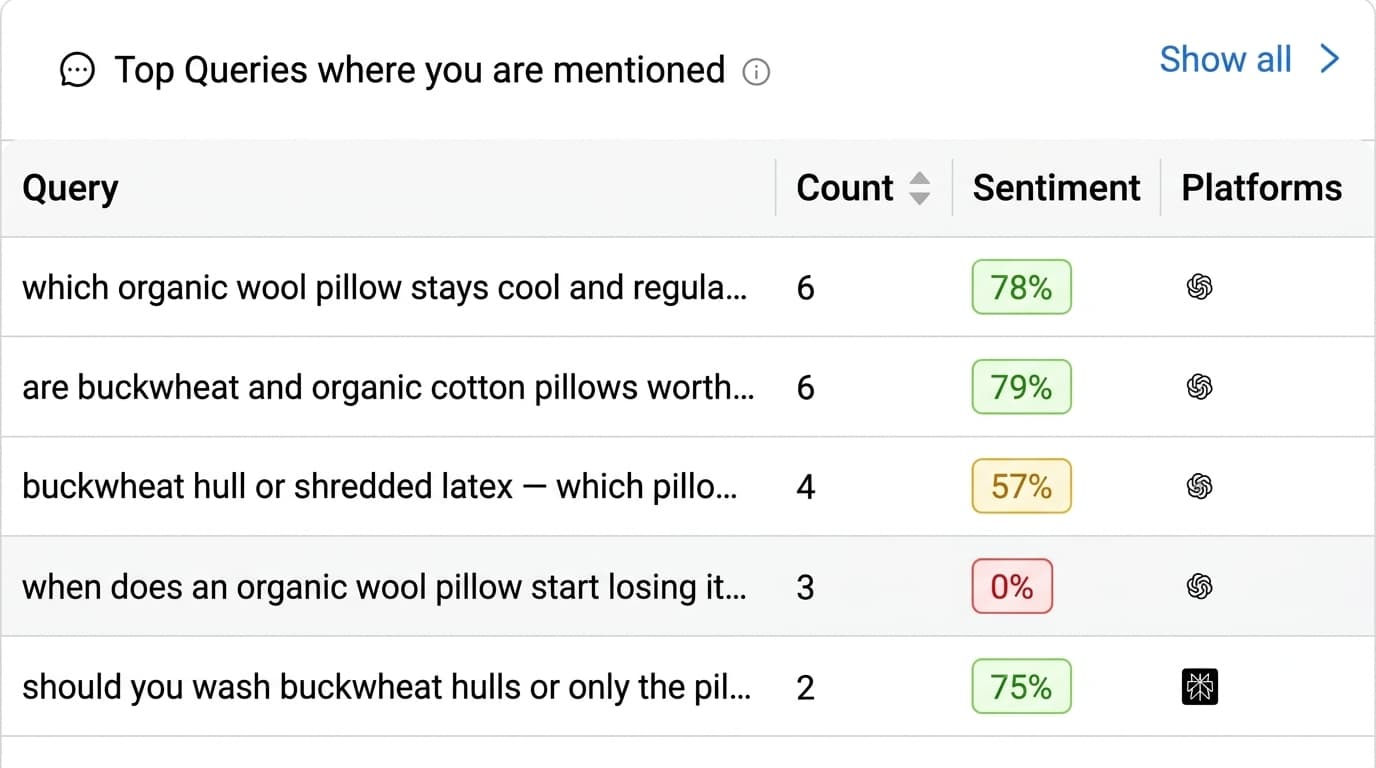Open the Show all link

click(x=1225, y=60)
